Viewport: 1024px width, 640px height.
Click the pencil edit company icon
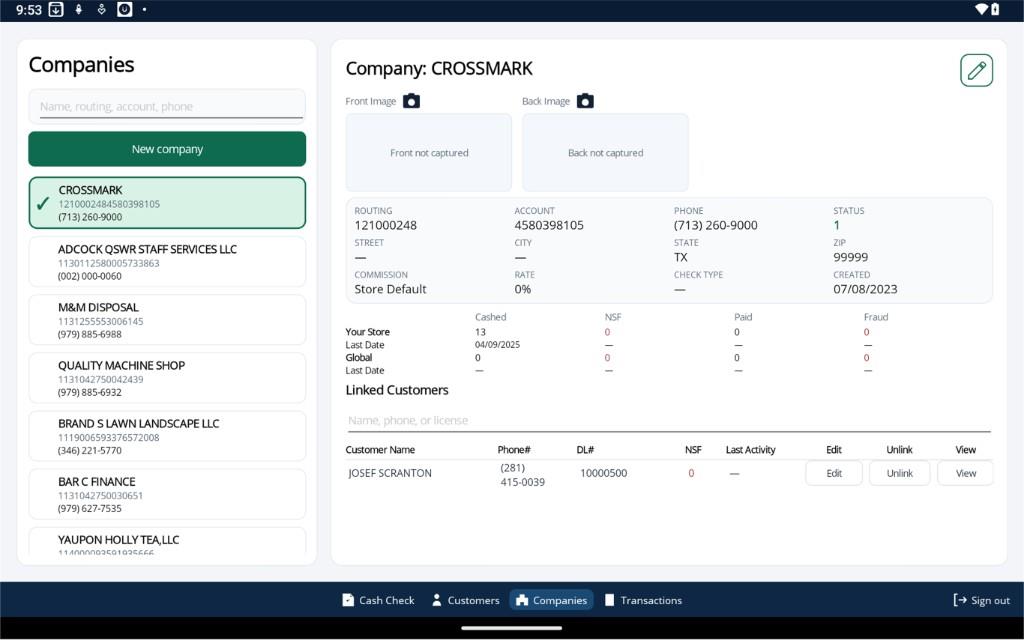[x=976, y=71]
